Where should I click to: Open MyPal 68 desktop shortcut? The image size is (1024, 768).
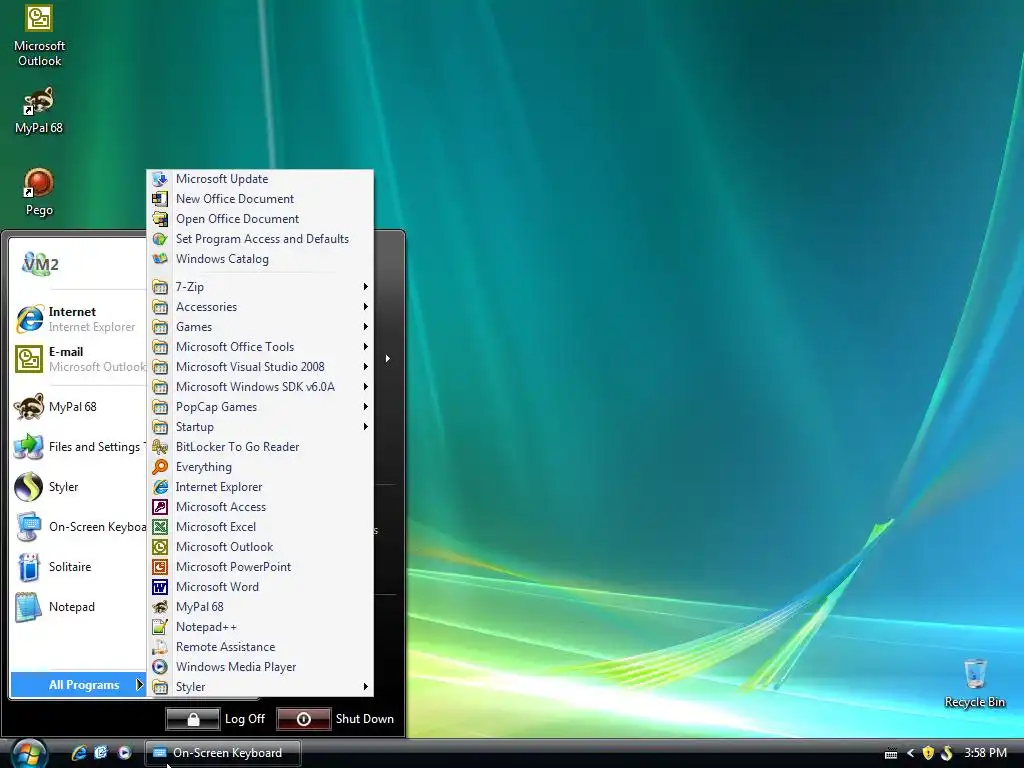pyautogui.click(x=39, y=110)
